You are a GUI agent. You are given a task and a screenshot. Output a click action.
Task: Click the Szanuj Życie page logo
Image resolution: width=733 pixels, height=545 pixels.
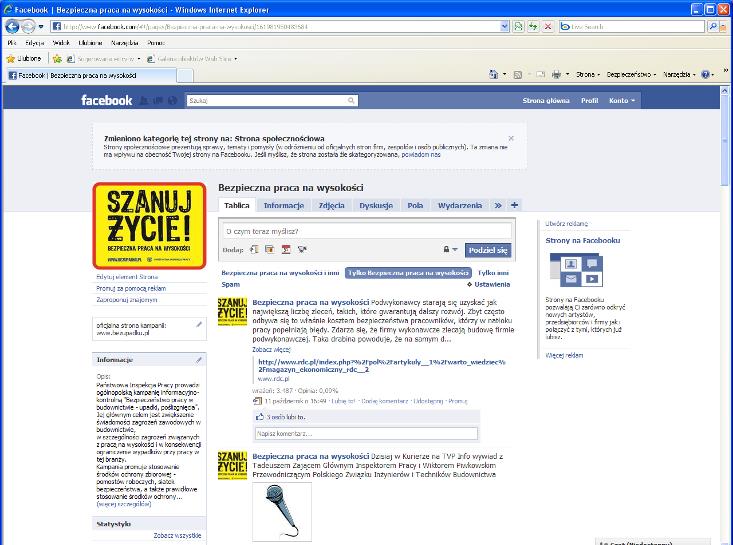[150, 226]
